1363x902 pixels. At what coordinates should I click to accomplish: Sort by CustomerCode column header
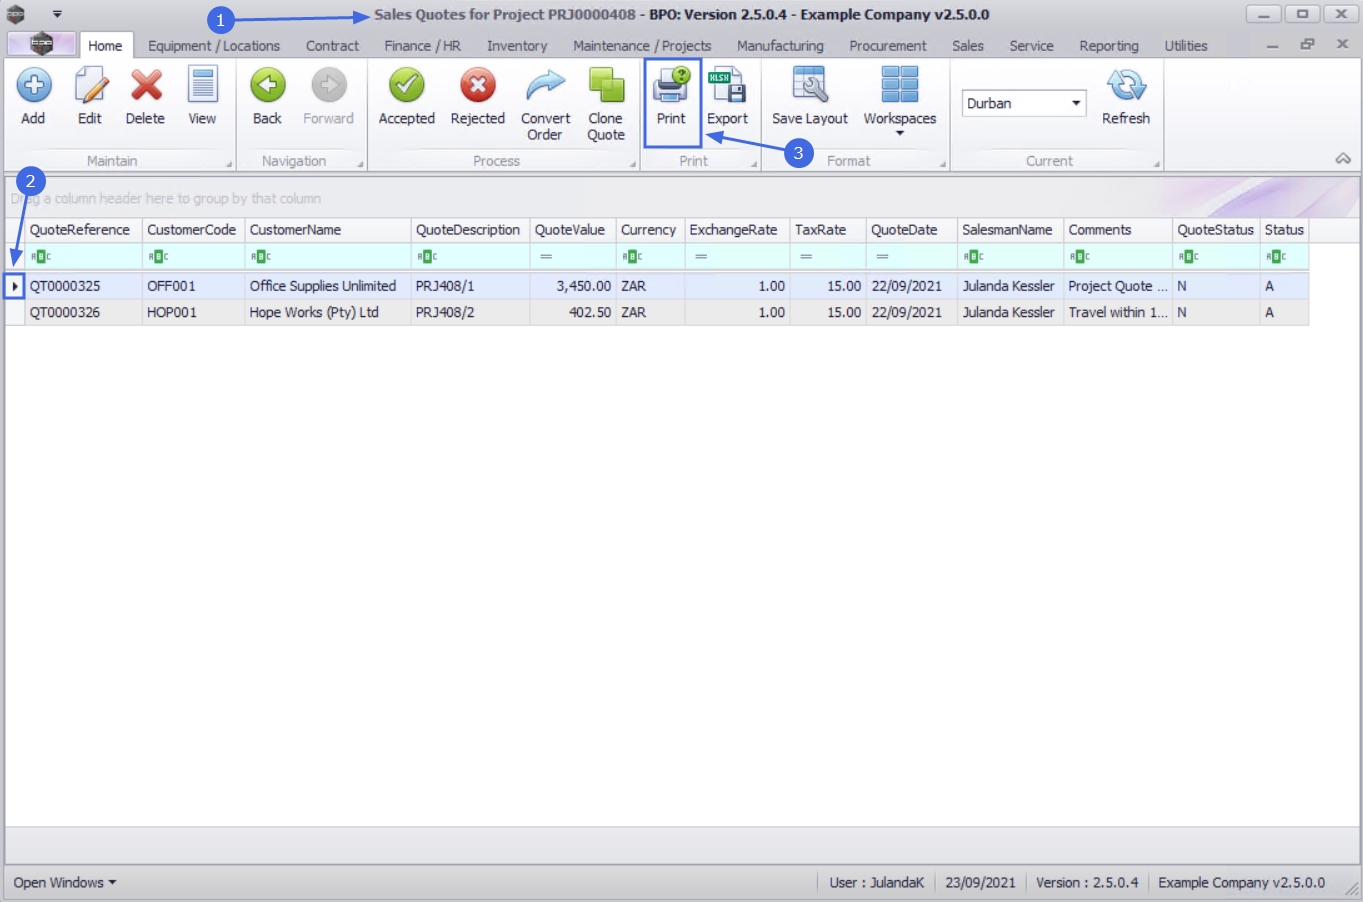point(194,230)
